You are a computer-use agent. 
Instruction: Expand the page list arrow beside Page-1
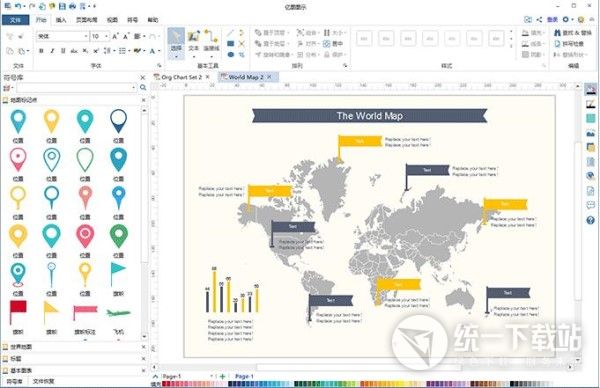(212, 377)
